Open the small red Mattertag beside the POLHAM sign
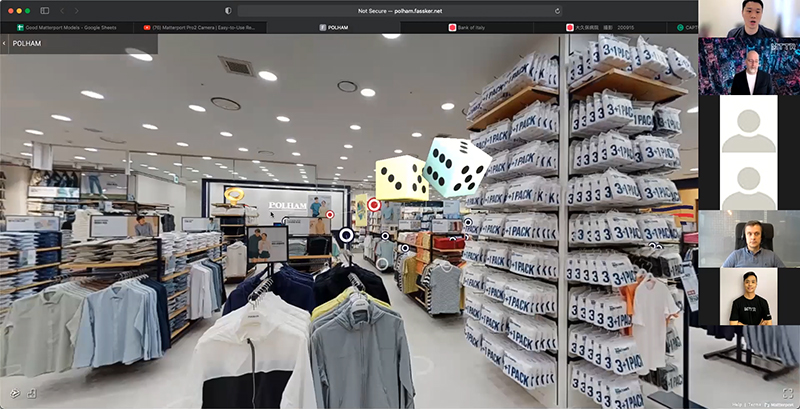The height and width of the screenshot is (409, 800). (x=330, y=214)
